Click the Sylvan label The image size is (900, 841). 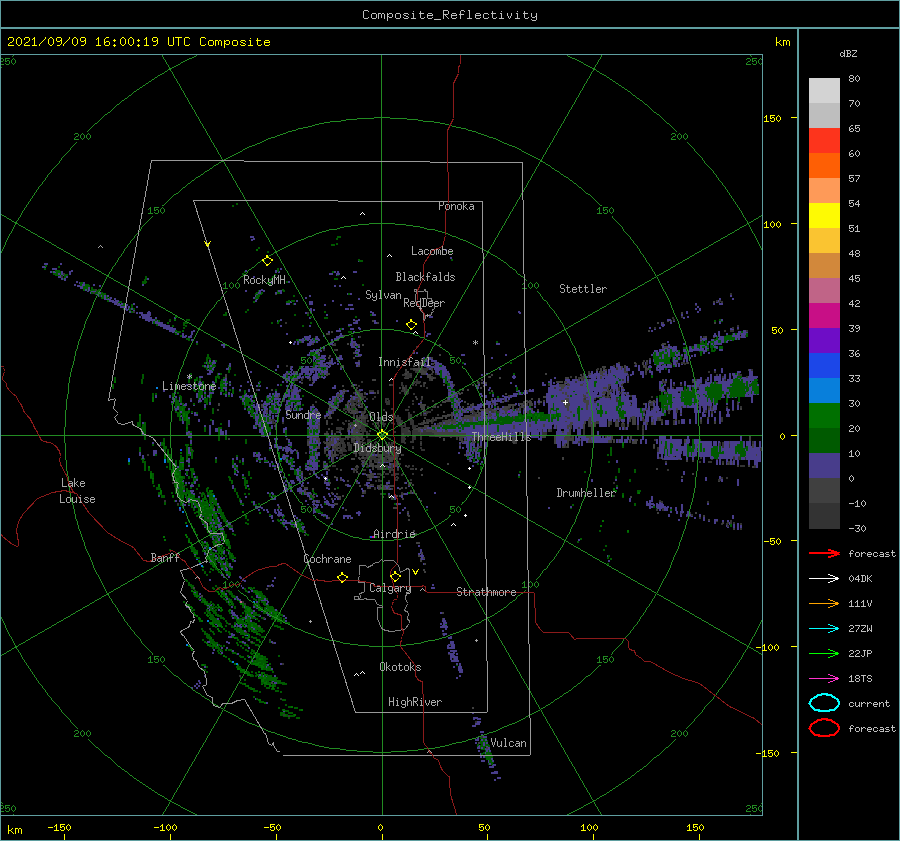[383, 295]
